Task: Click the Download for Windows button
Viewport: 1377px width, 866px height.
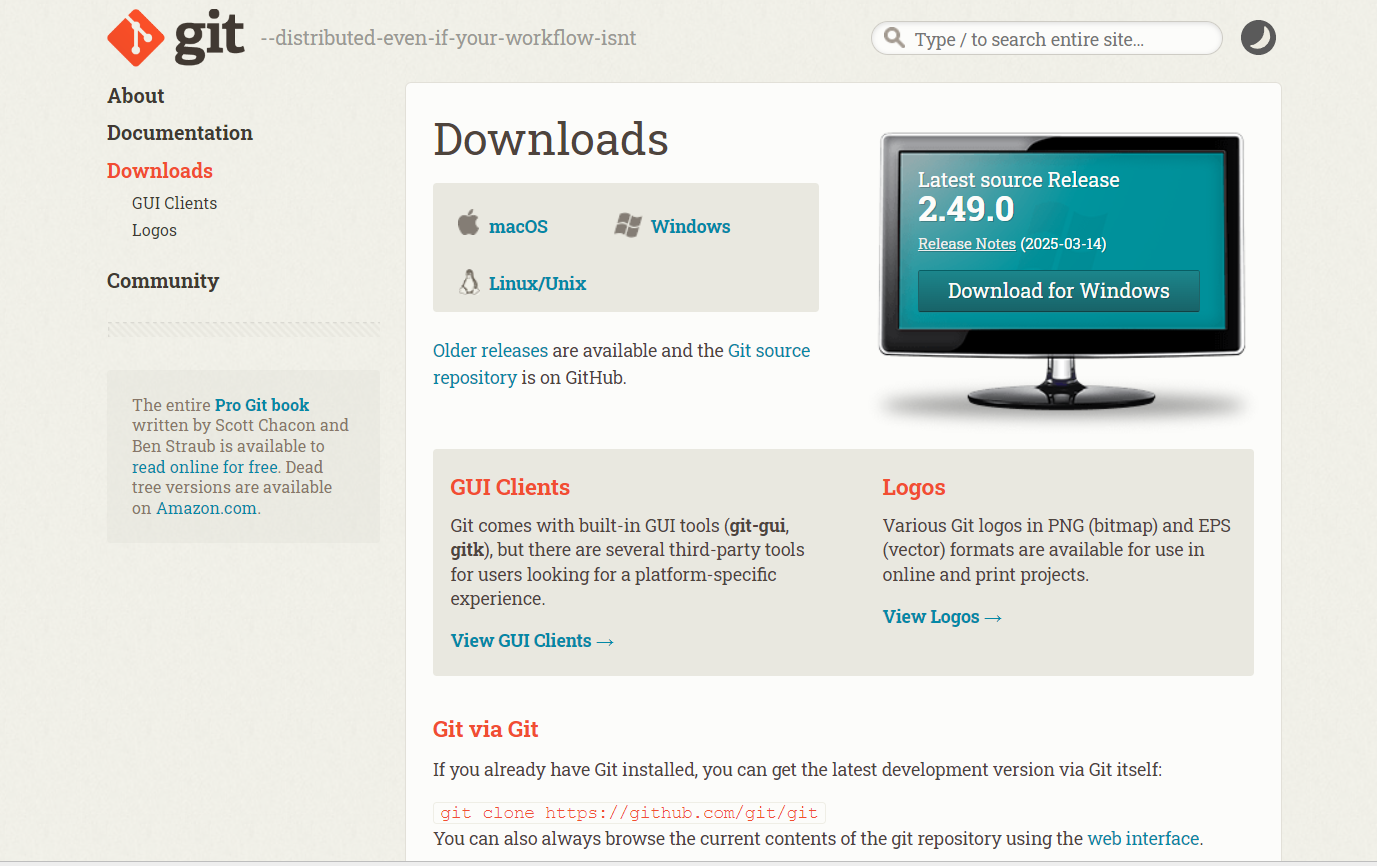Action: point(1058,291)
